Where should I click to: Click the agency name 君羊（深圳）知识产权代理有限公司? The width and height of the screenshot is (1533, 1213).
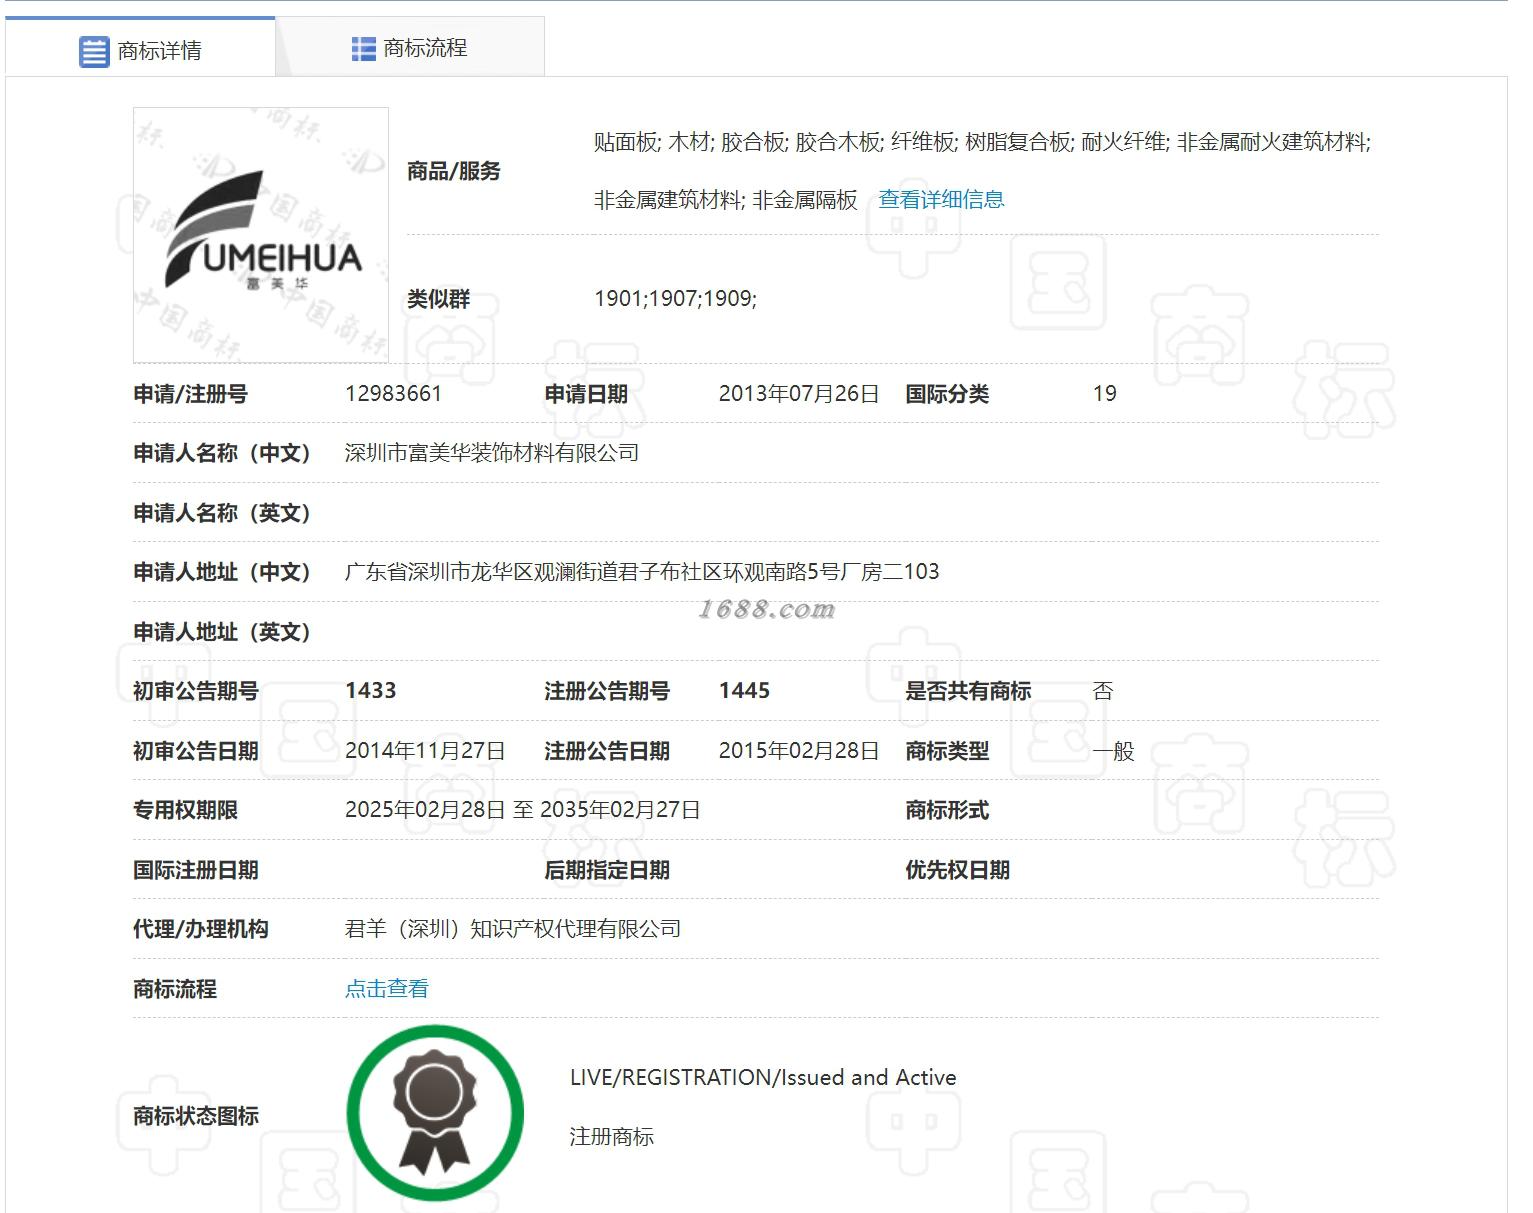point(513,929)
